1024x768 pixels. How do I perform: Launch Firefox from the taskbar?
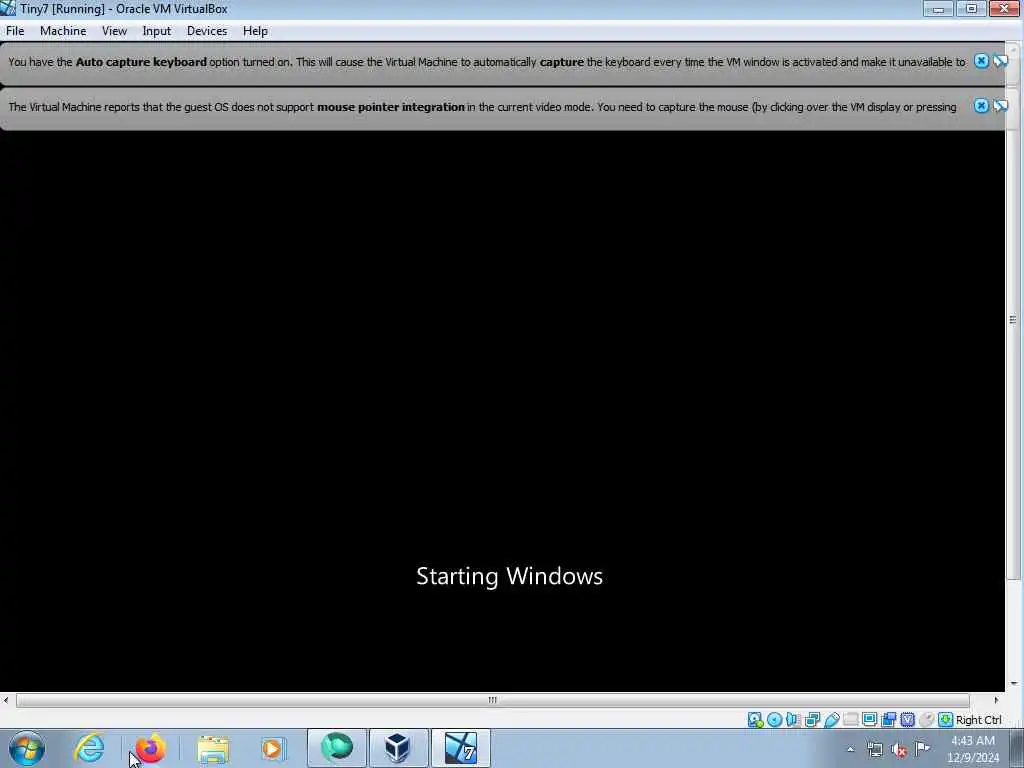150,748
